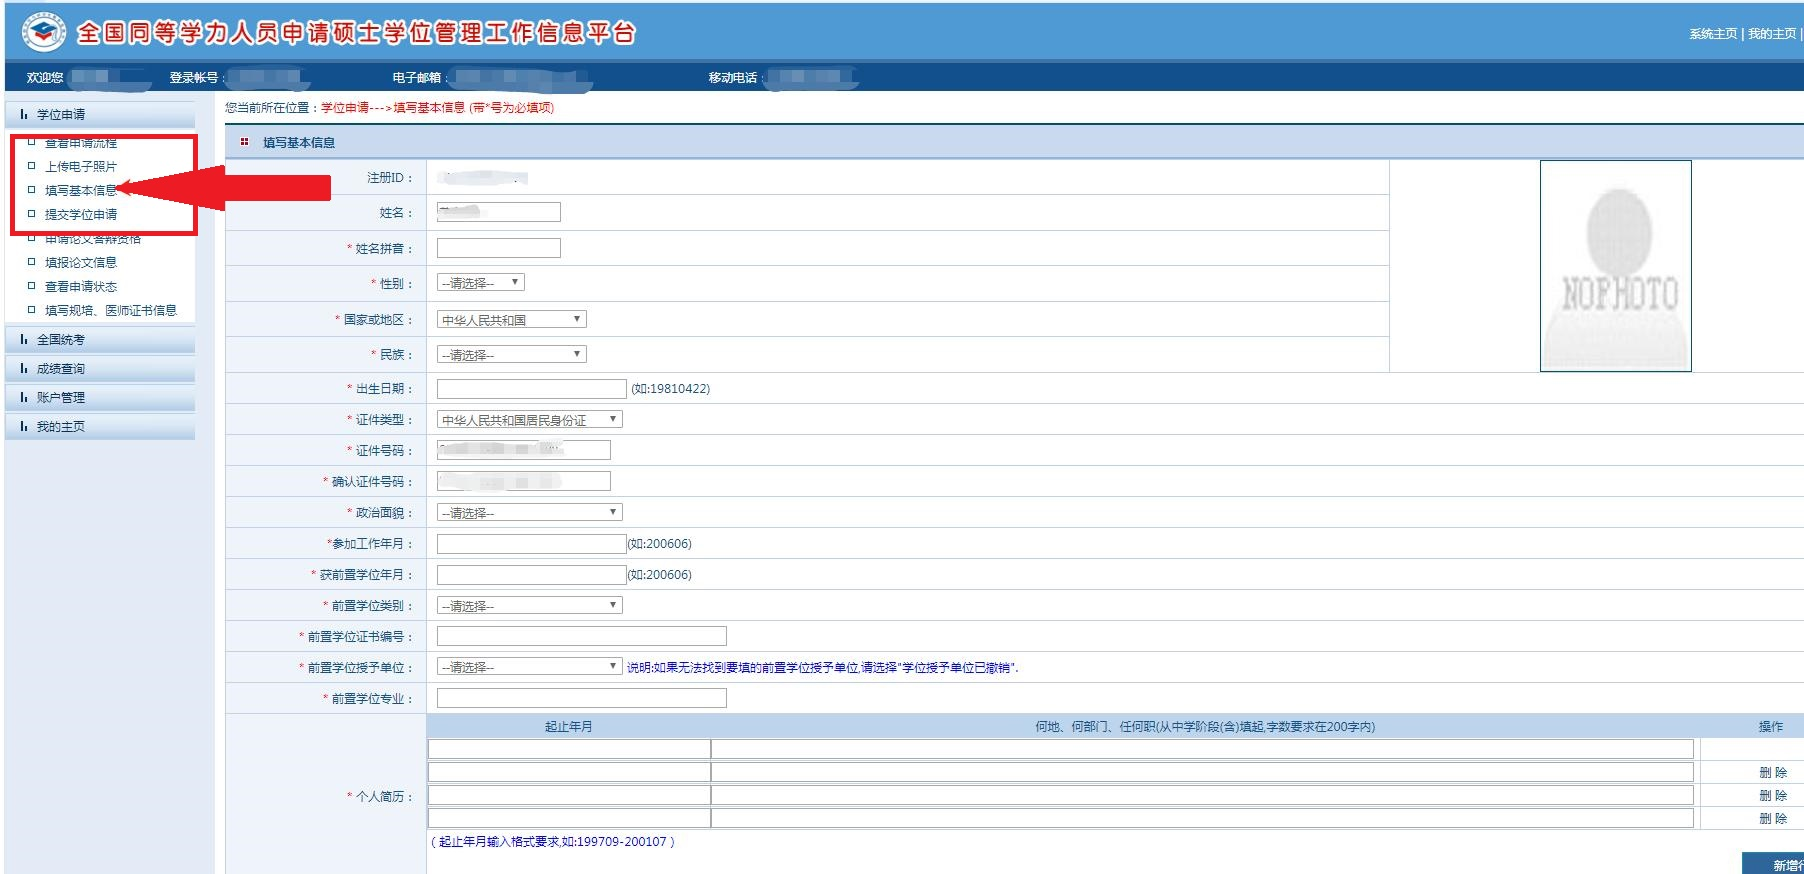Open 上传电子照片 in the sidebar
1804x874 pixels.
point(81,167)
